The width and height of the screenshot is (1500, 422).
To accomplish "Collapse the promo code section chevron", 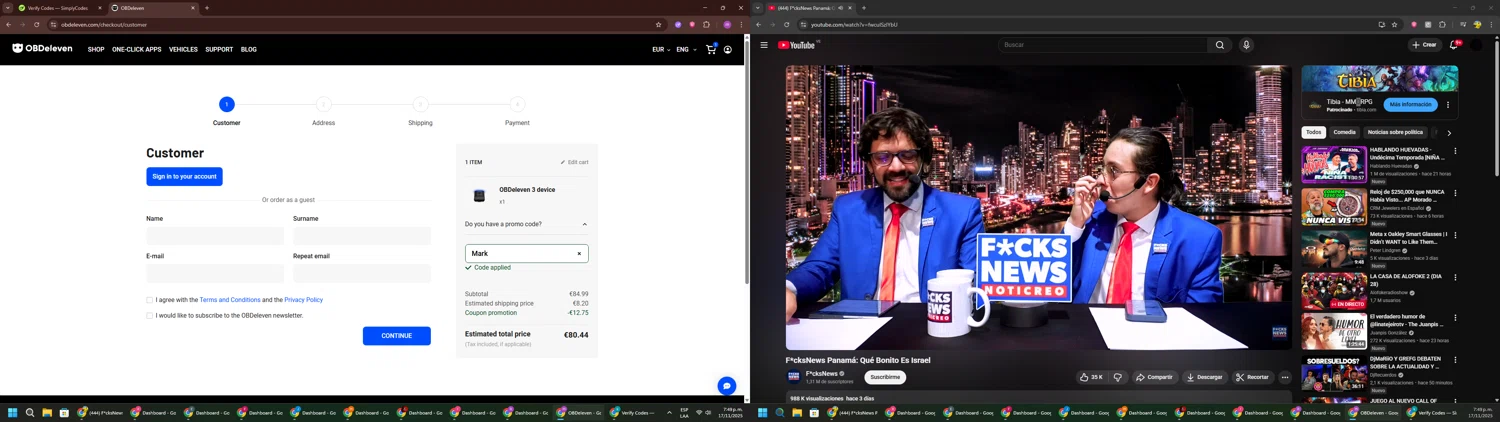I will click(x=585, y=225).
